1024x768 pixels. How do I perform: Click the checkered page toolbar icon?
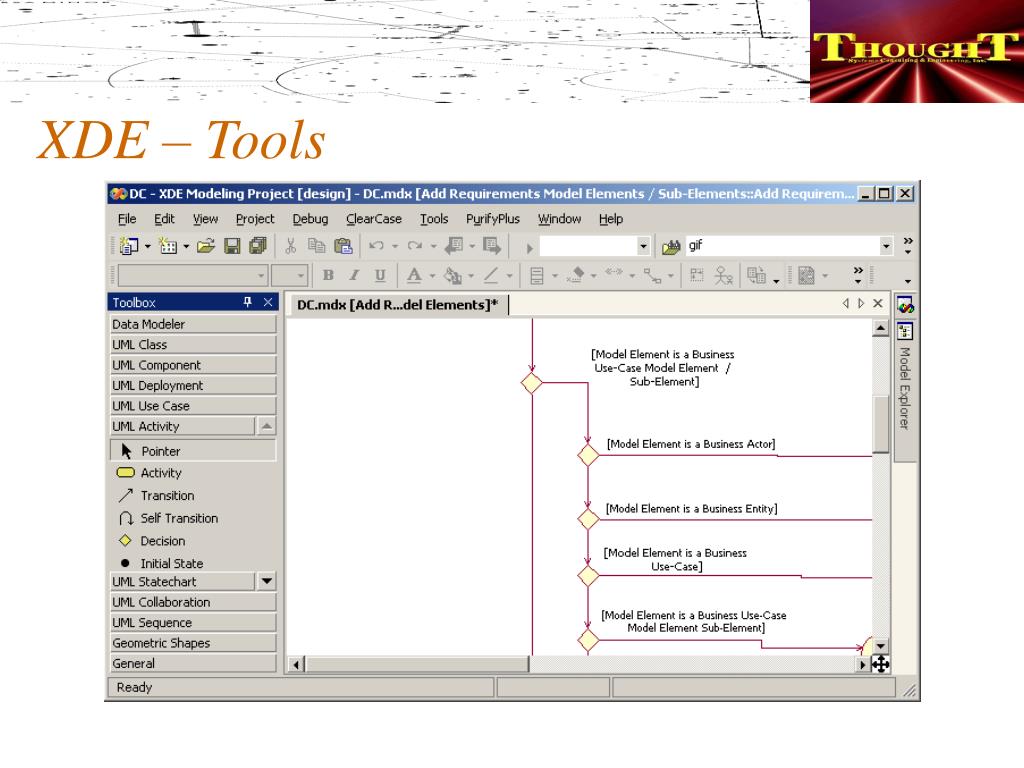click(807, 276)
